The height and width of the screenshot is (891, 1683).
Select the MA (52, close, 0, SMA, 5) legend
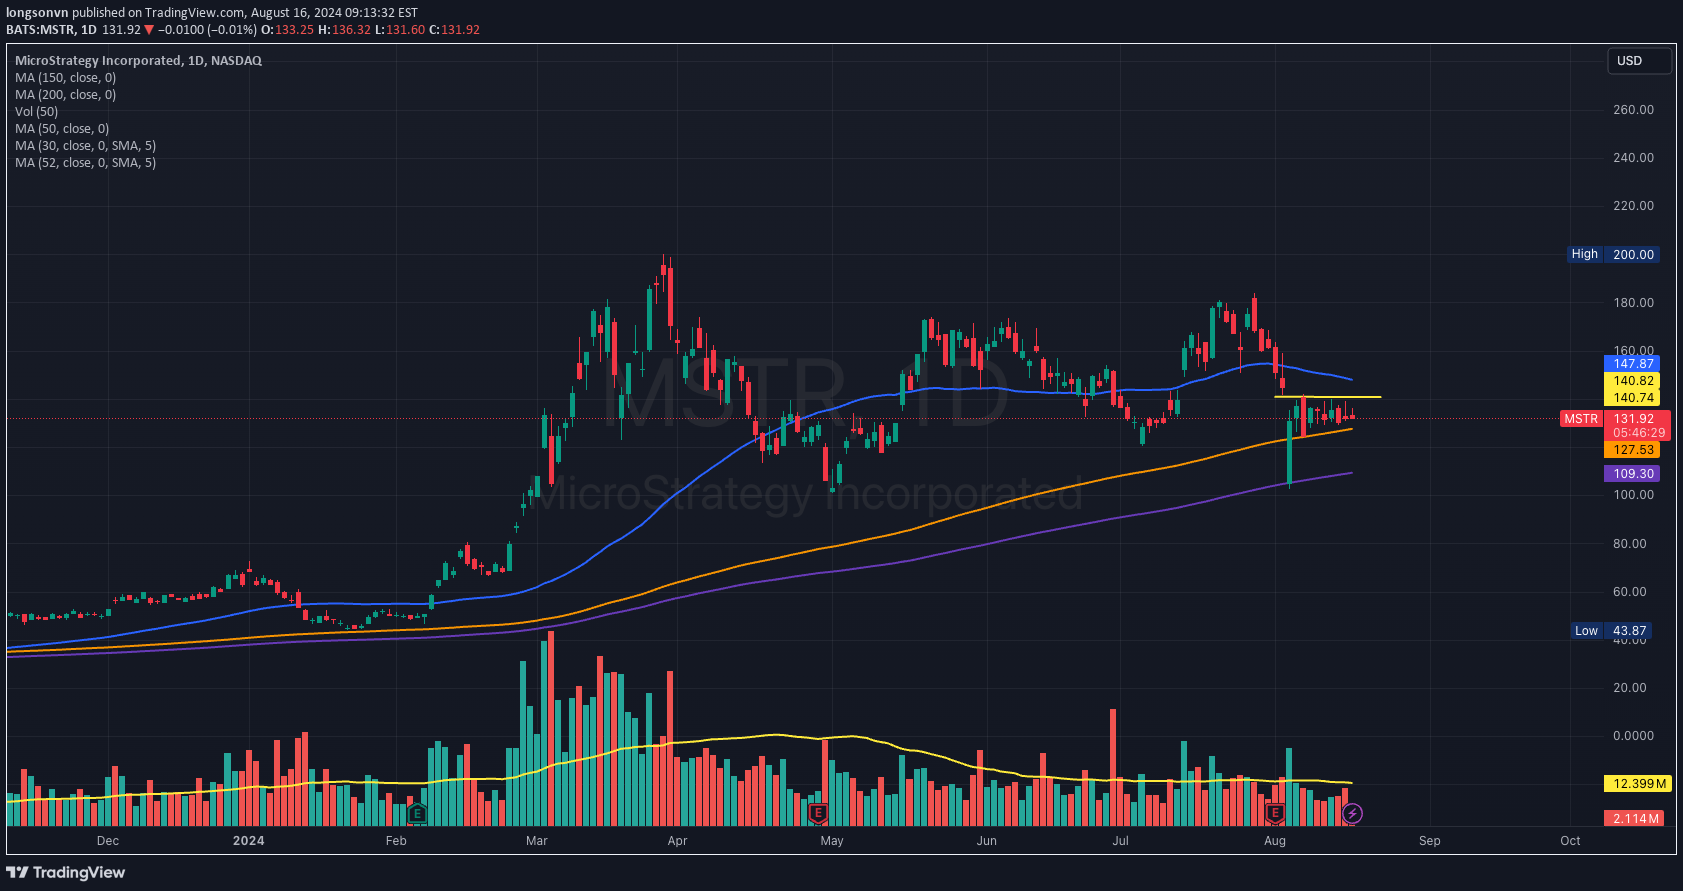click(x=85, y=163)
